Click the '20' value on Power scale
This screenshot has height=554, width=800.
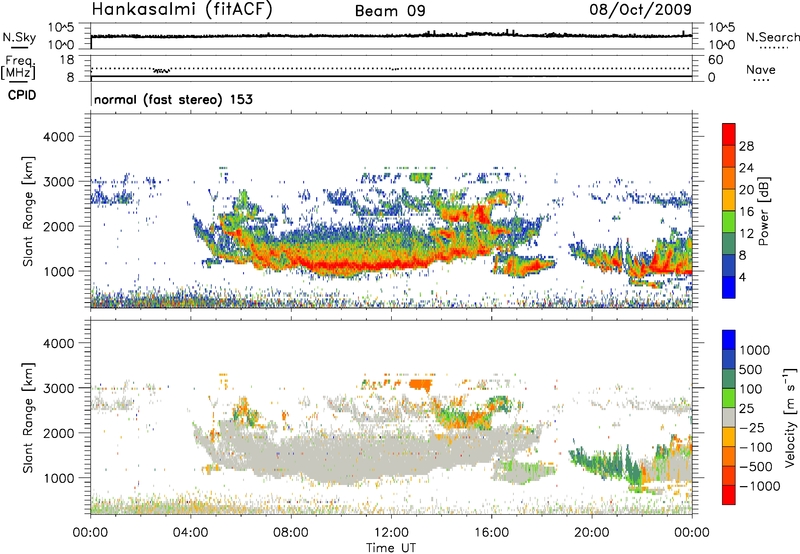click(x=746, y=190)
